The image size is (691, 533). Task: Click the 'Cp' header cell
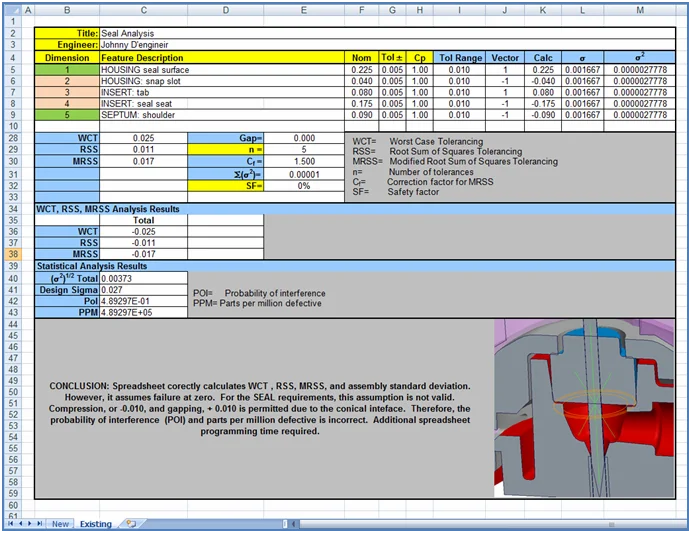click(420, 58)
